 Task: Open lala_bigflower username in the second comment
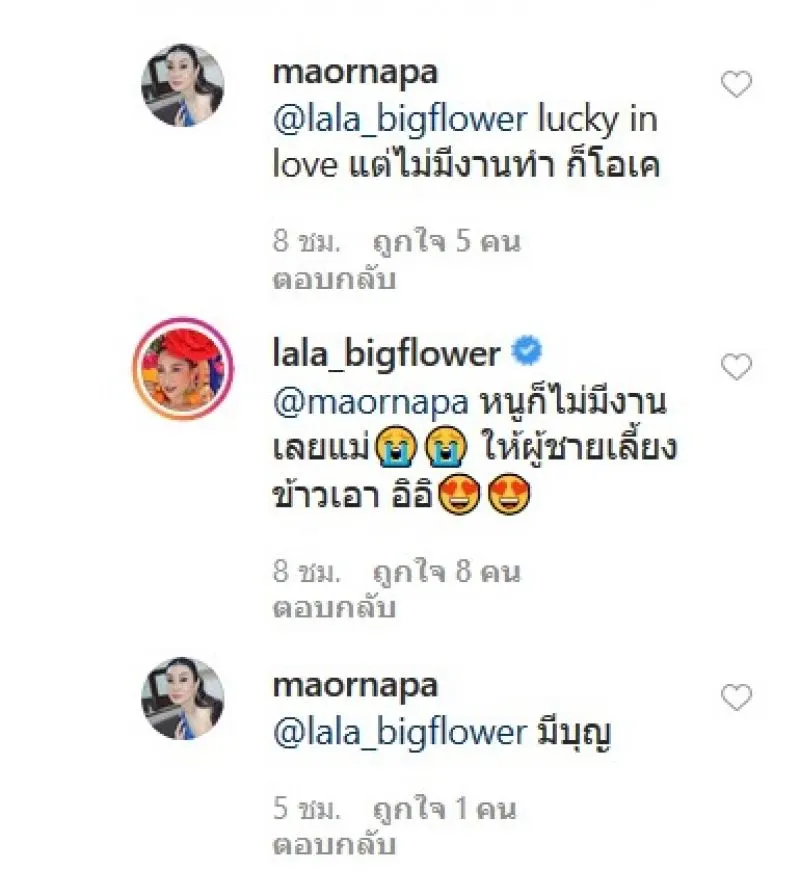point(387,353)
